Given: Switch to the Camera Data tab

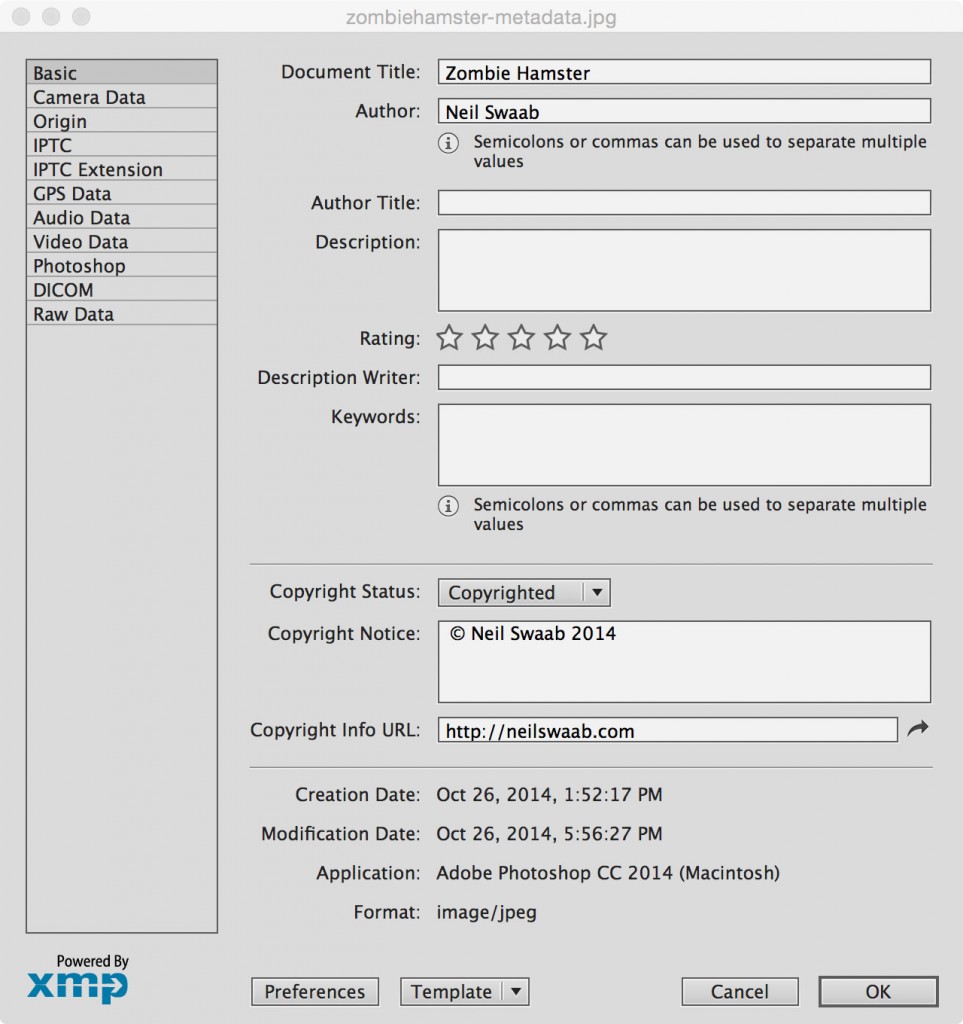Looking at the screenshot, I should 121,97.
